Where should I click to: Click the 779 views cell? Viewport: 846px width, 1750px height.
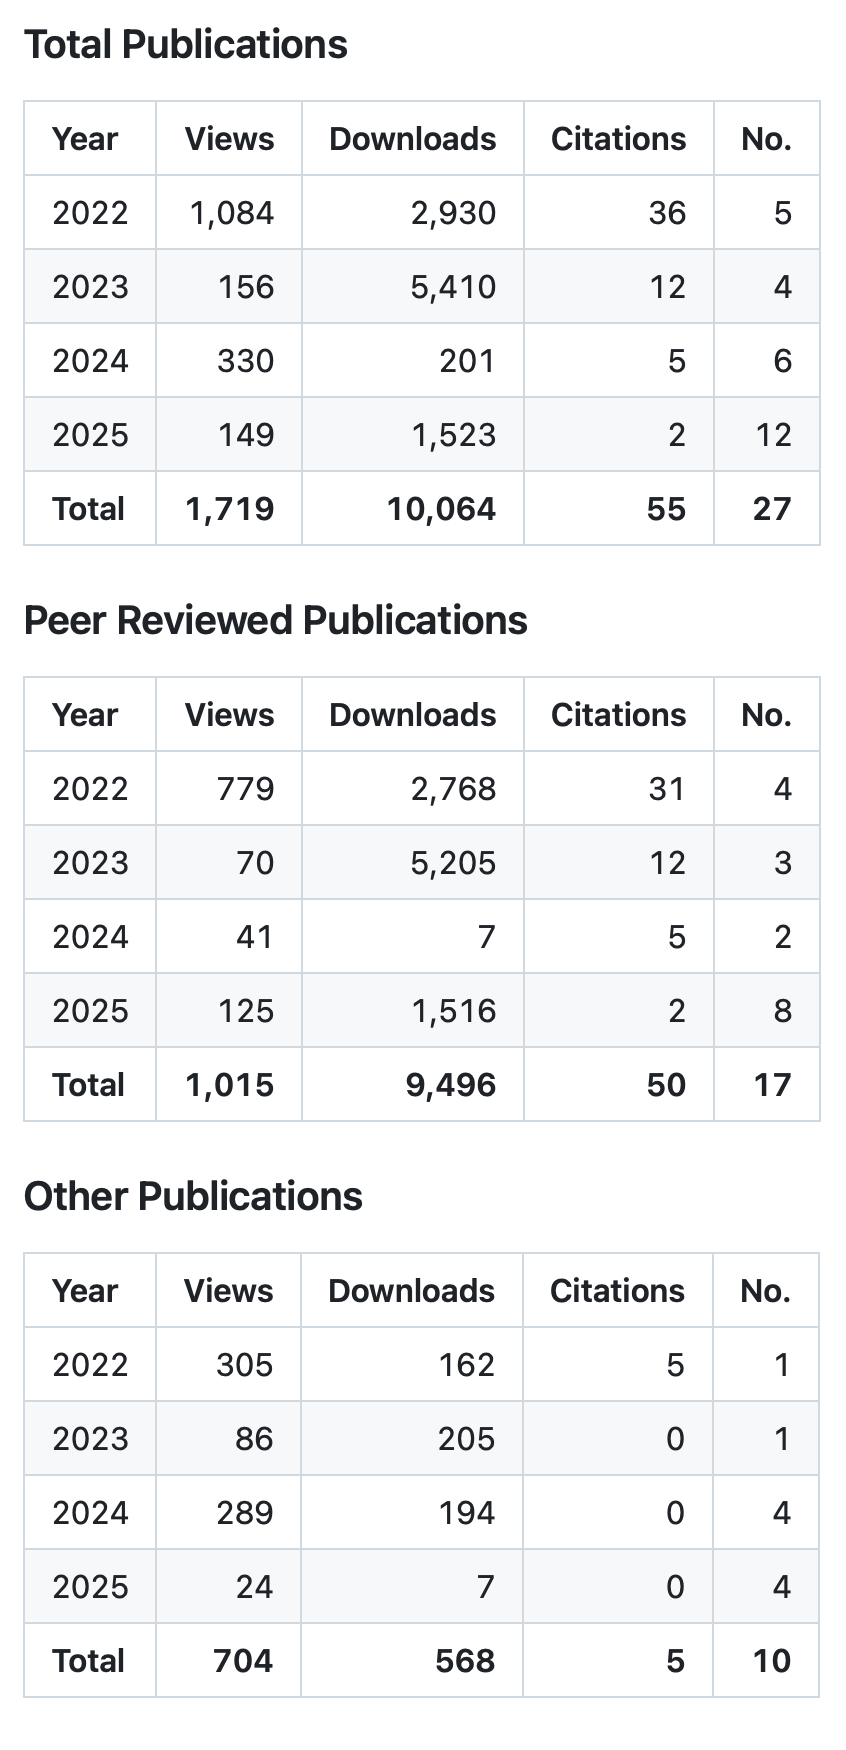point(245,789)
